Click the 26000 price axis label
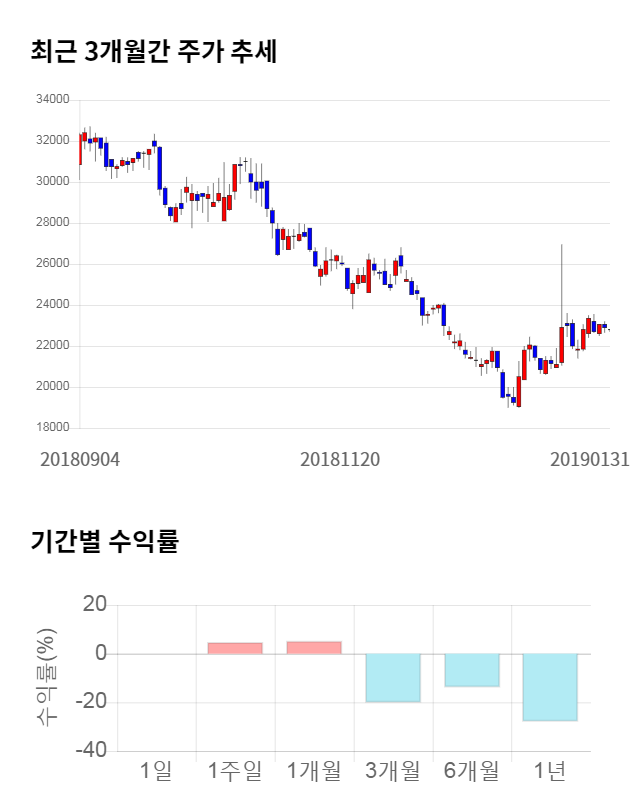 point(52,264)
